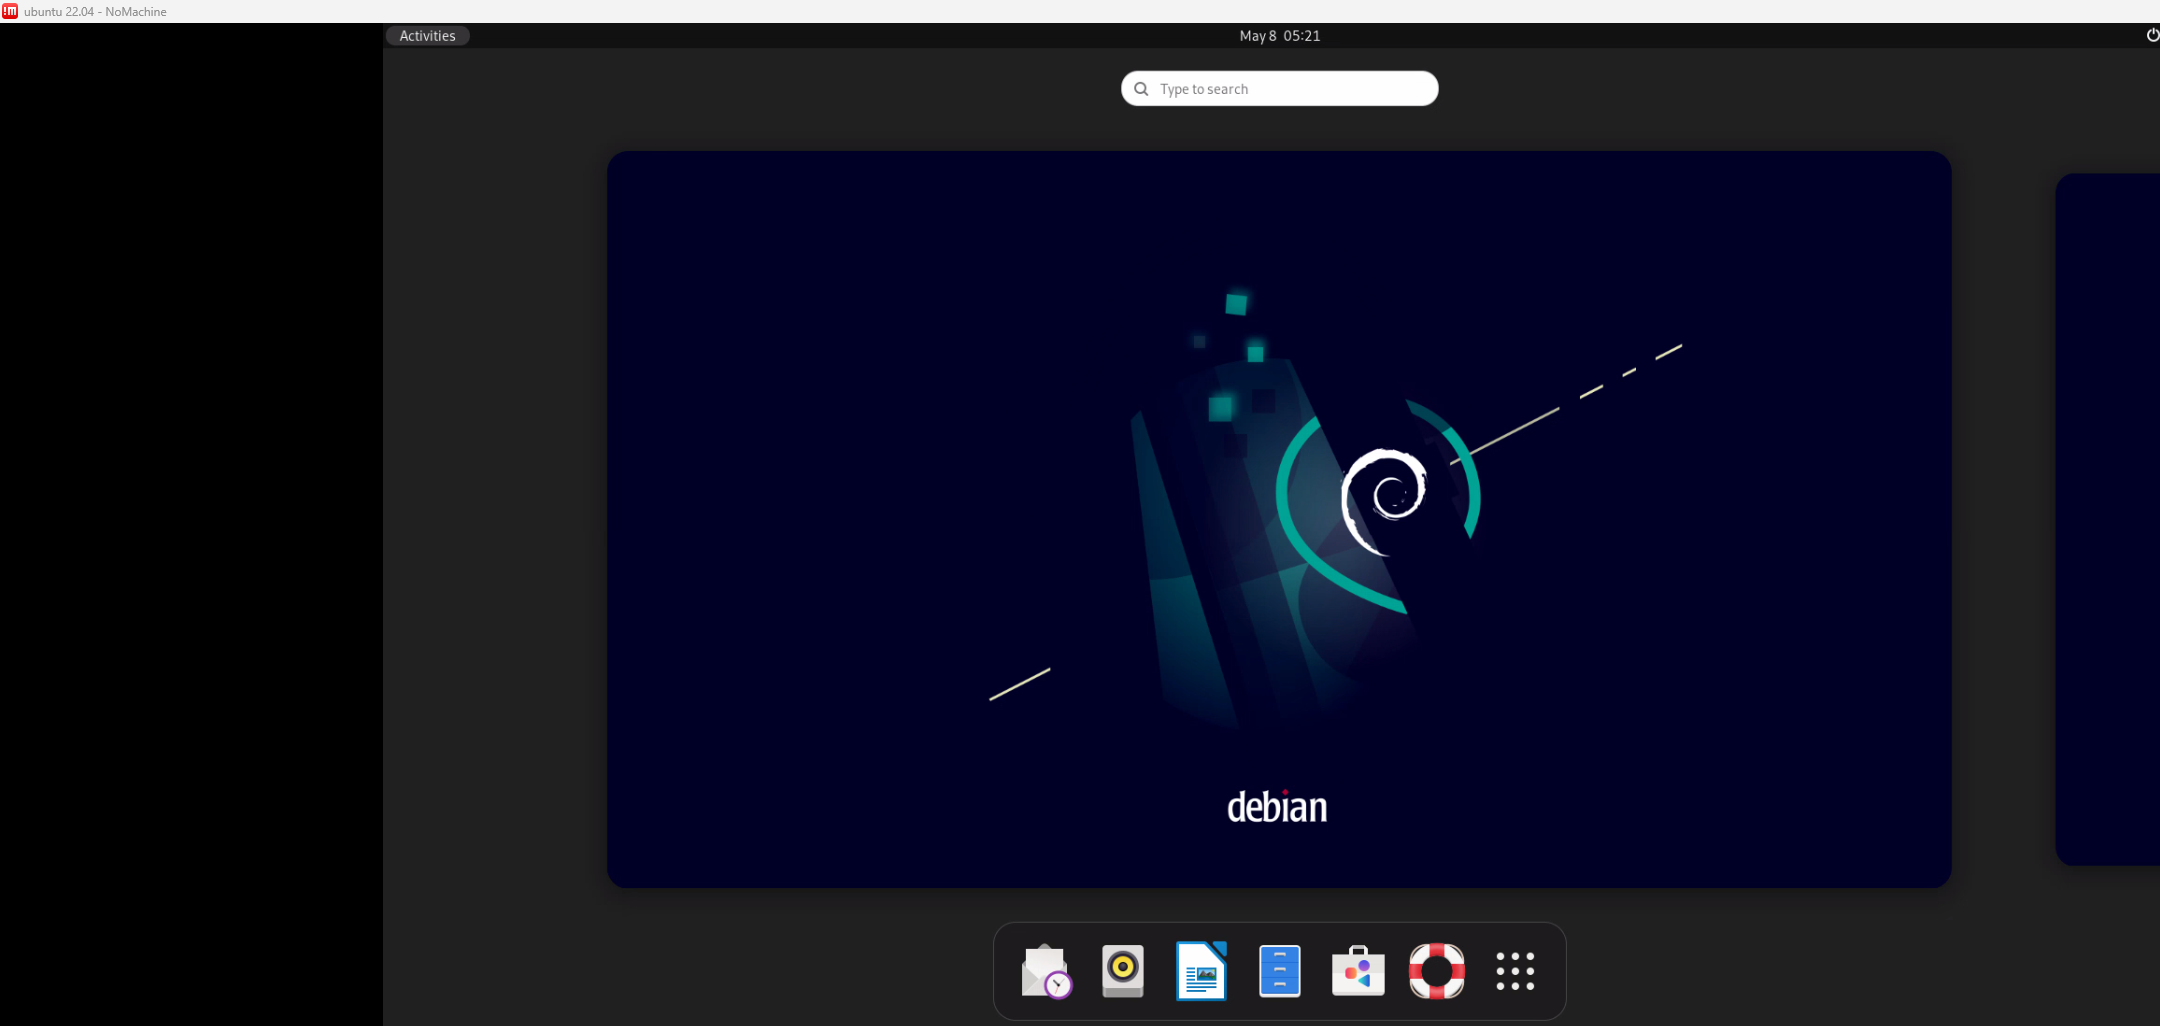Select the current Debian workspace thumbnail
Screen dimensions: 2160x1026
pos(1279,519)
